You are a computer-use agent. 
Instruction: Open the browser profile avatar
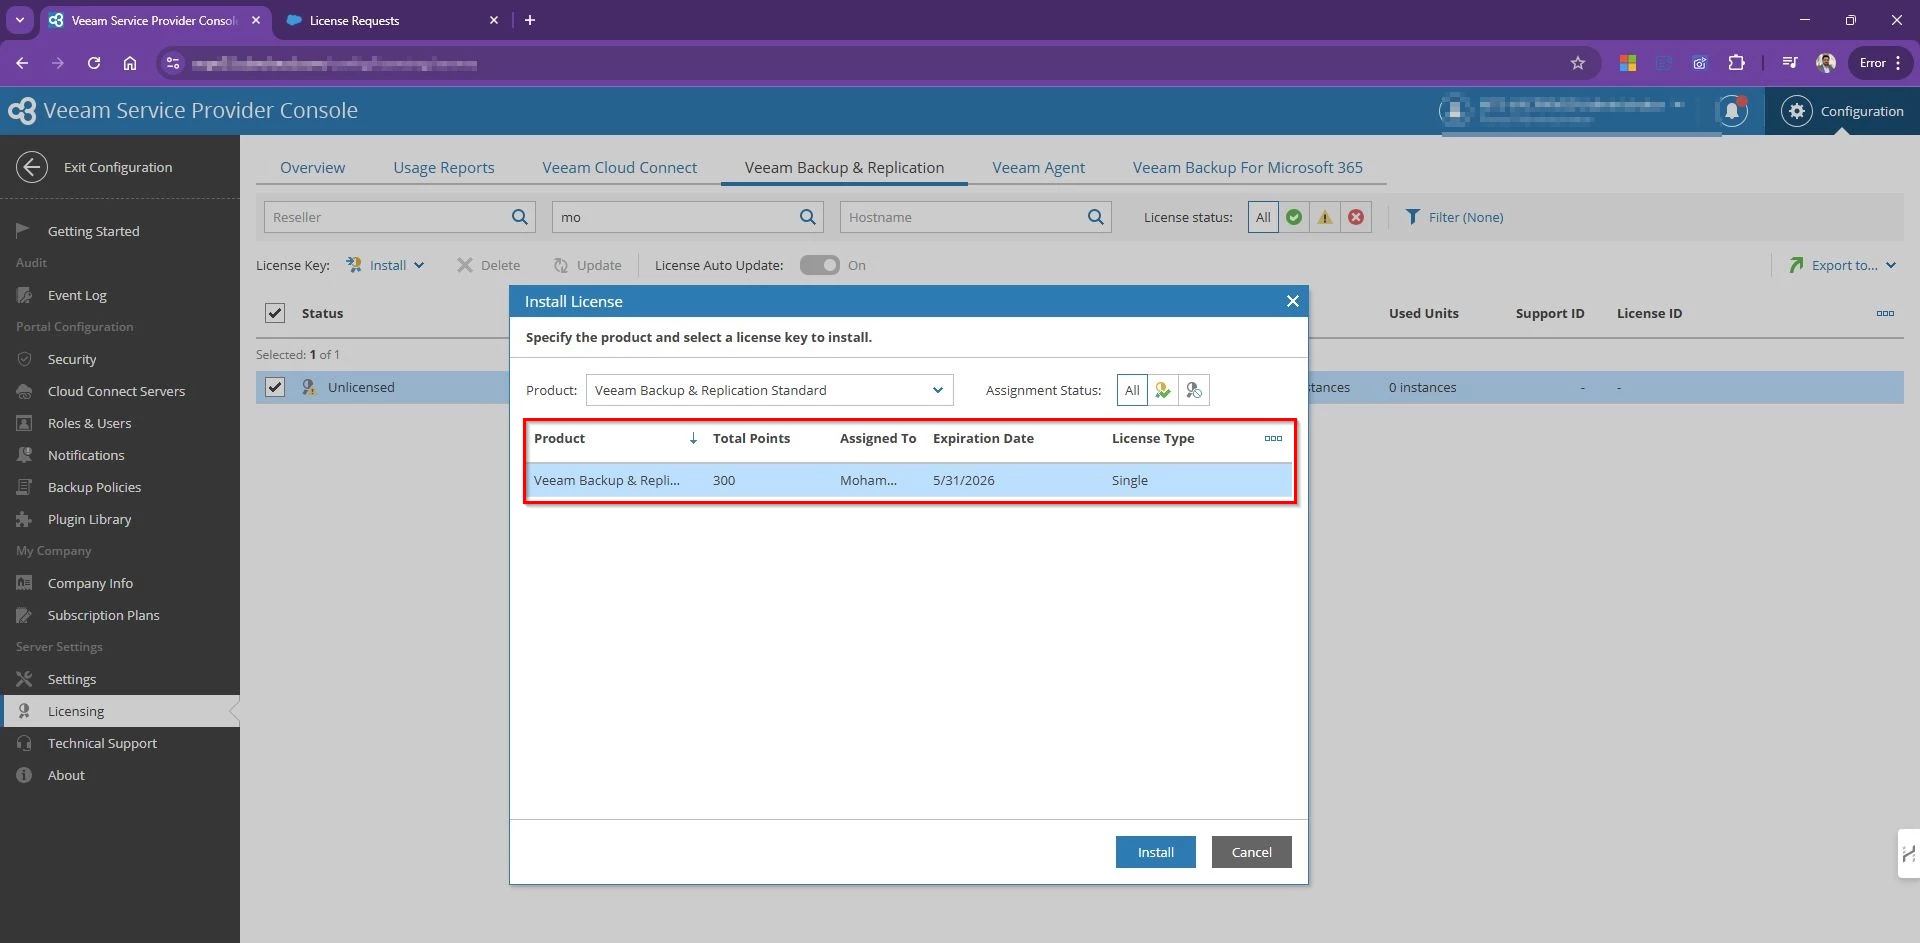click(x=1826, y=63)
